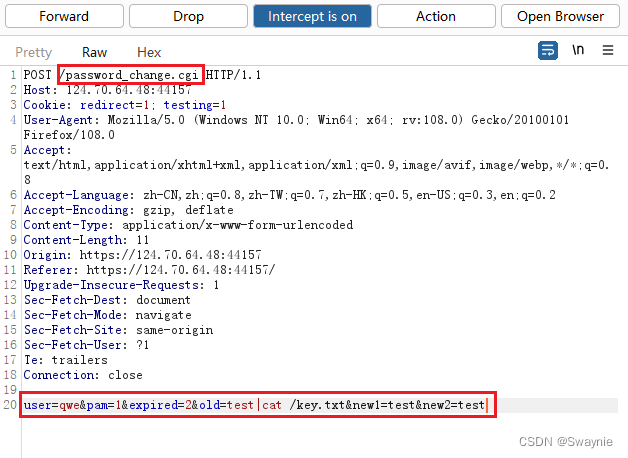The image size is (628, 458).
Task: Click the Connection: close line
Action: (x=83, y=375)
